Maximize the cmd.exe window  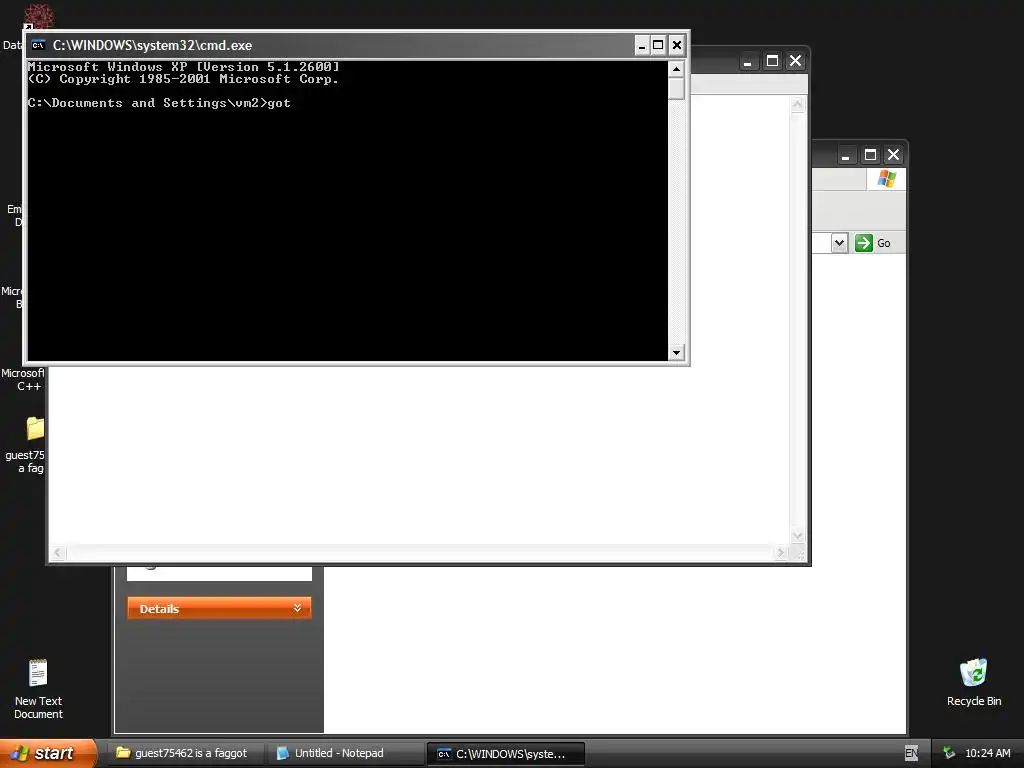[658, 45]
